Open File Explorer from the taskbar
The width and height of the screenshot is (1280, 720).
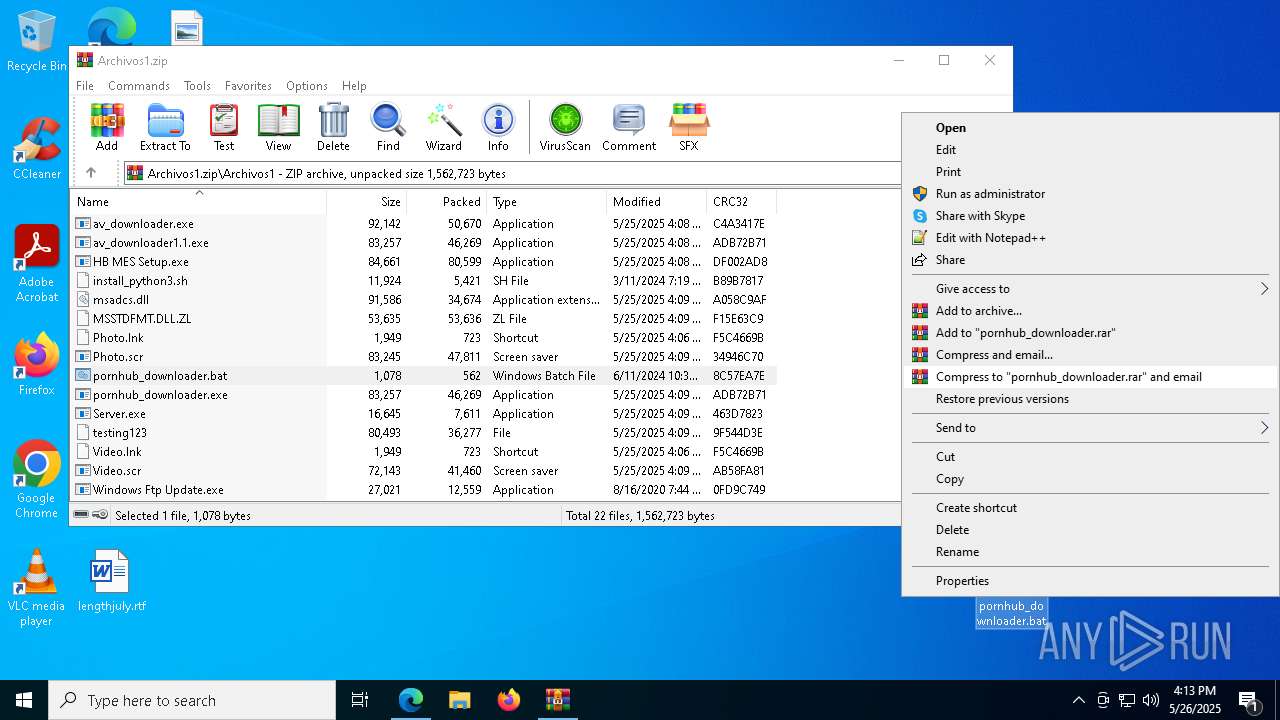point(459,700)
